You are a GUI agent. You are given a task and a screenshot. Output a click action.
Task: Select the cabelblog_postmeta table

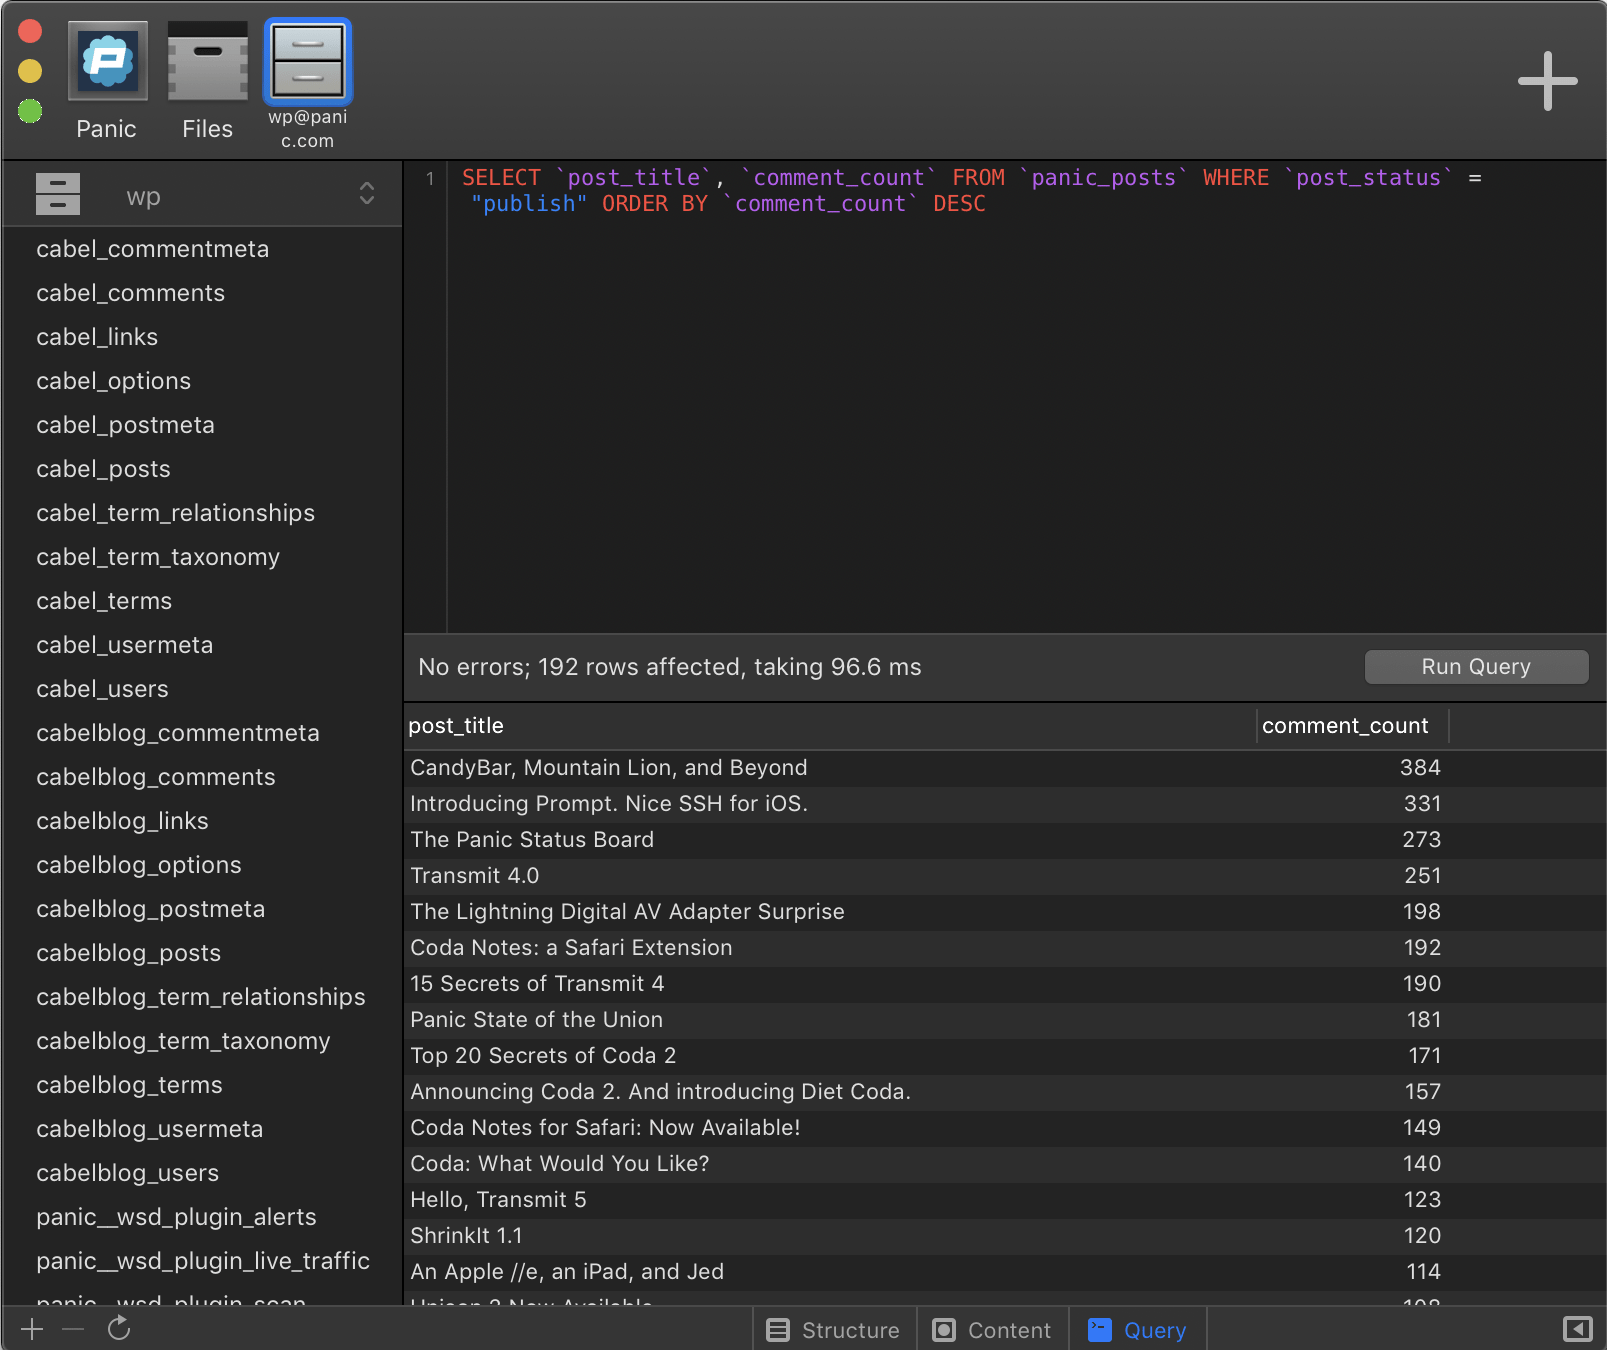tap(203, 909)
